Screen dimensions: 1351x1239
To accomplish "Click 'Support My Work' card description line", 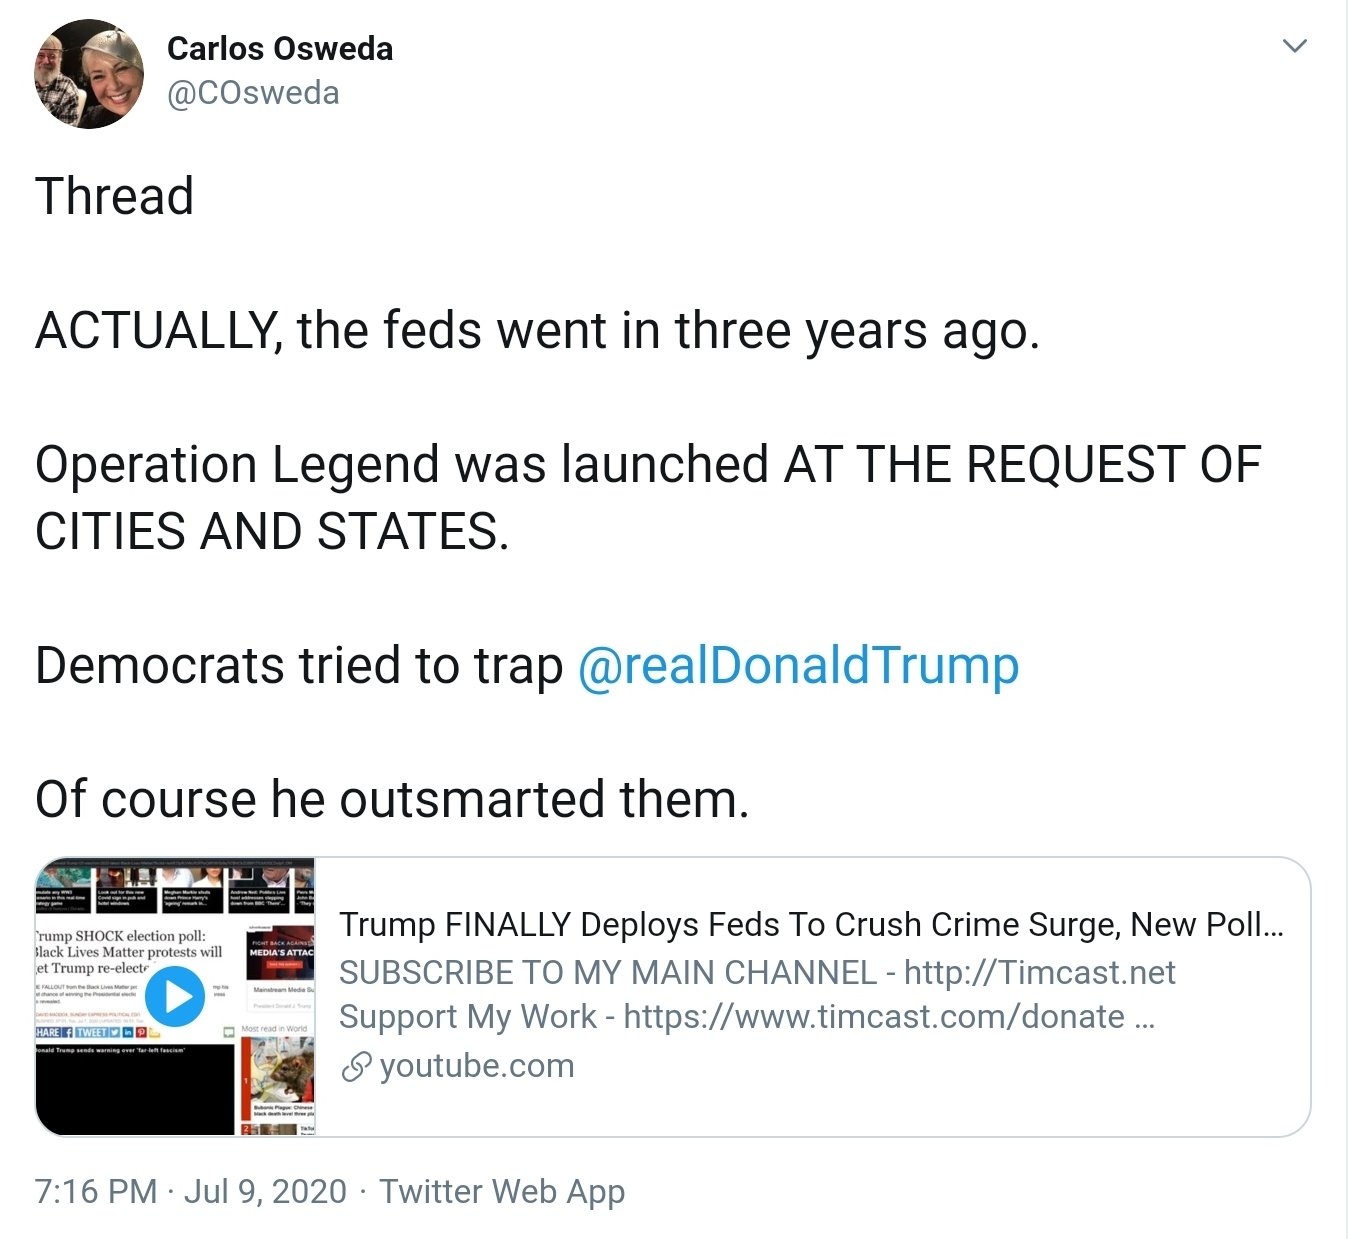I will pyautogui.click(x=747, y=1017).
